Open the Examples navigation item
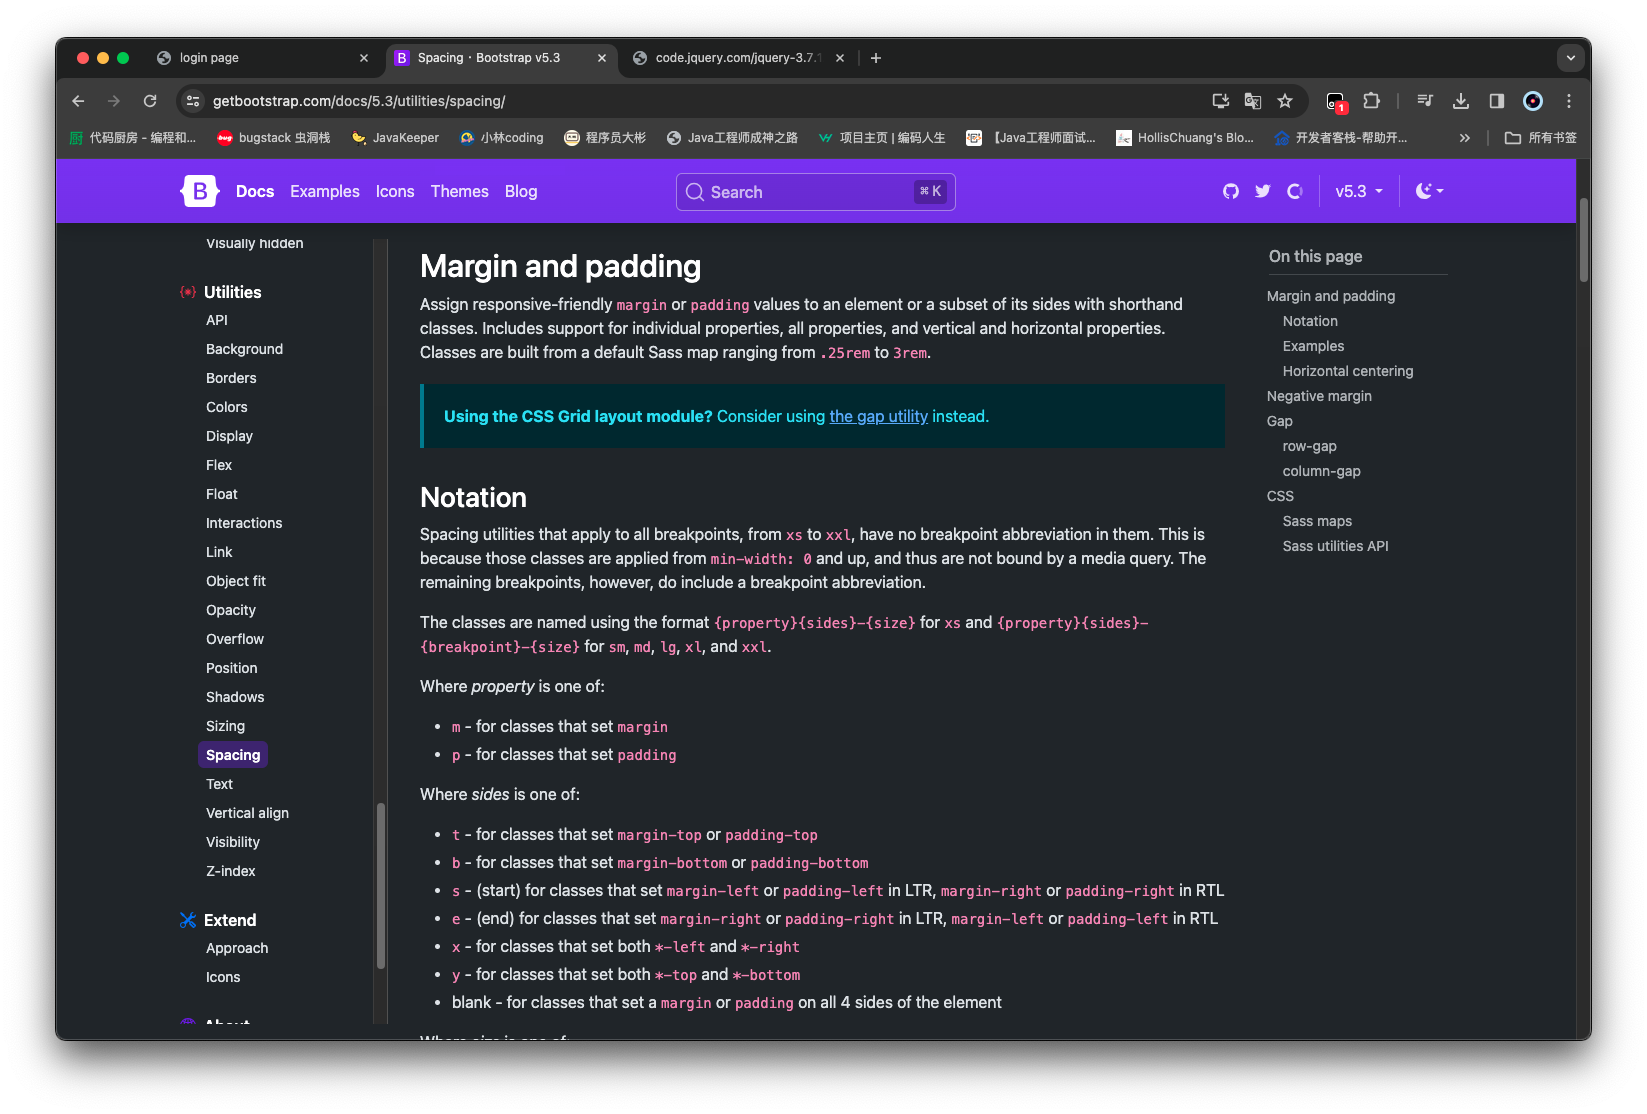 pyautogui.click(x=325, y=191)
